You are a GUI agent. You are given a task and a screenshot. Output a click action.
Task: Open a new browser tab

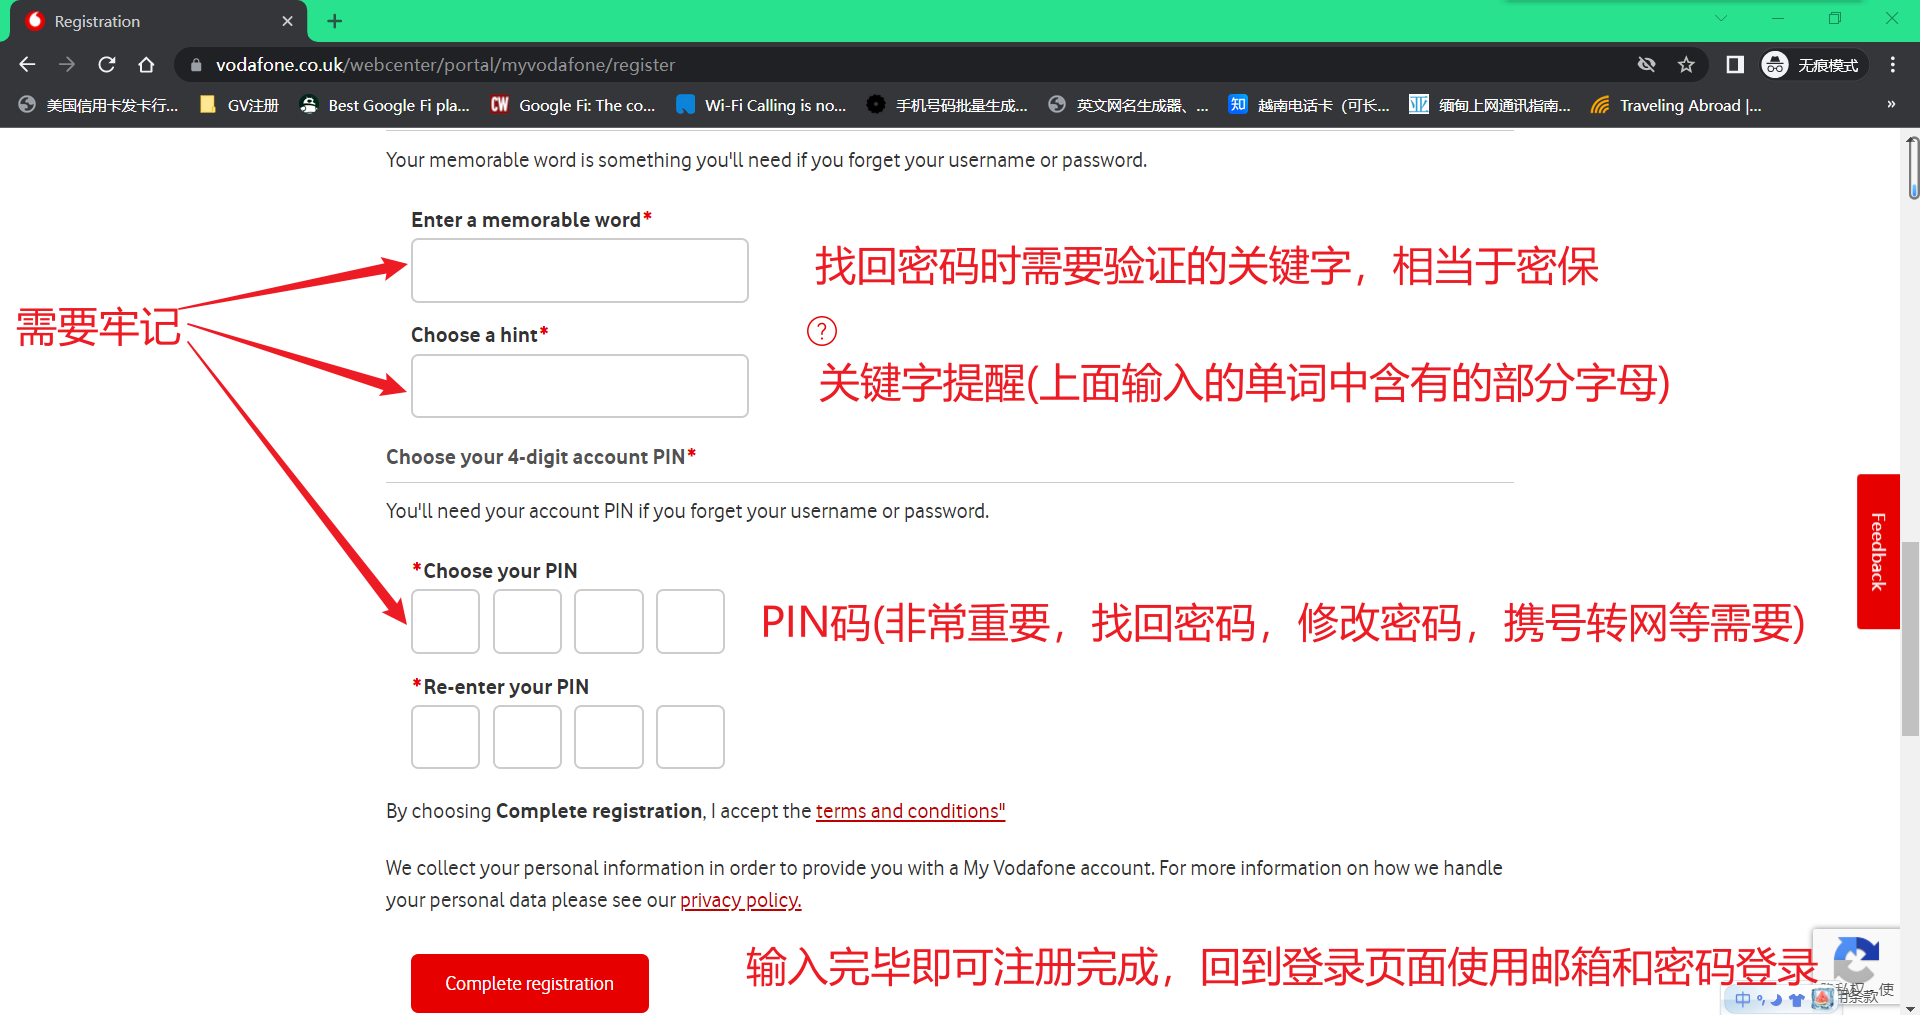point(334,21)
